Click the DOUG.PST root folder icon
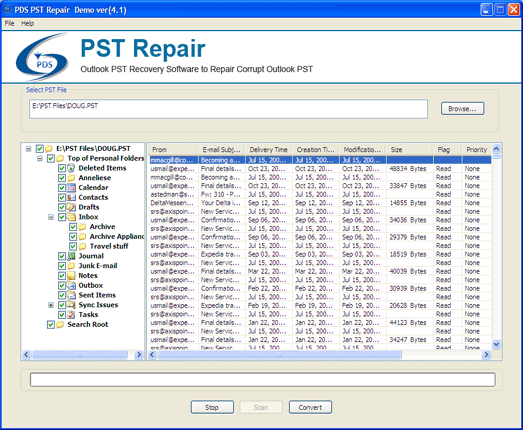Screen dimensions: 523x430 49,148
